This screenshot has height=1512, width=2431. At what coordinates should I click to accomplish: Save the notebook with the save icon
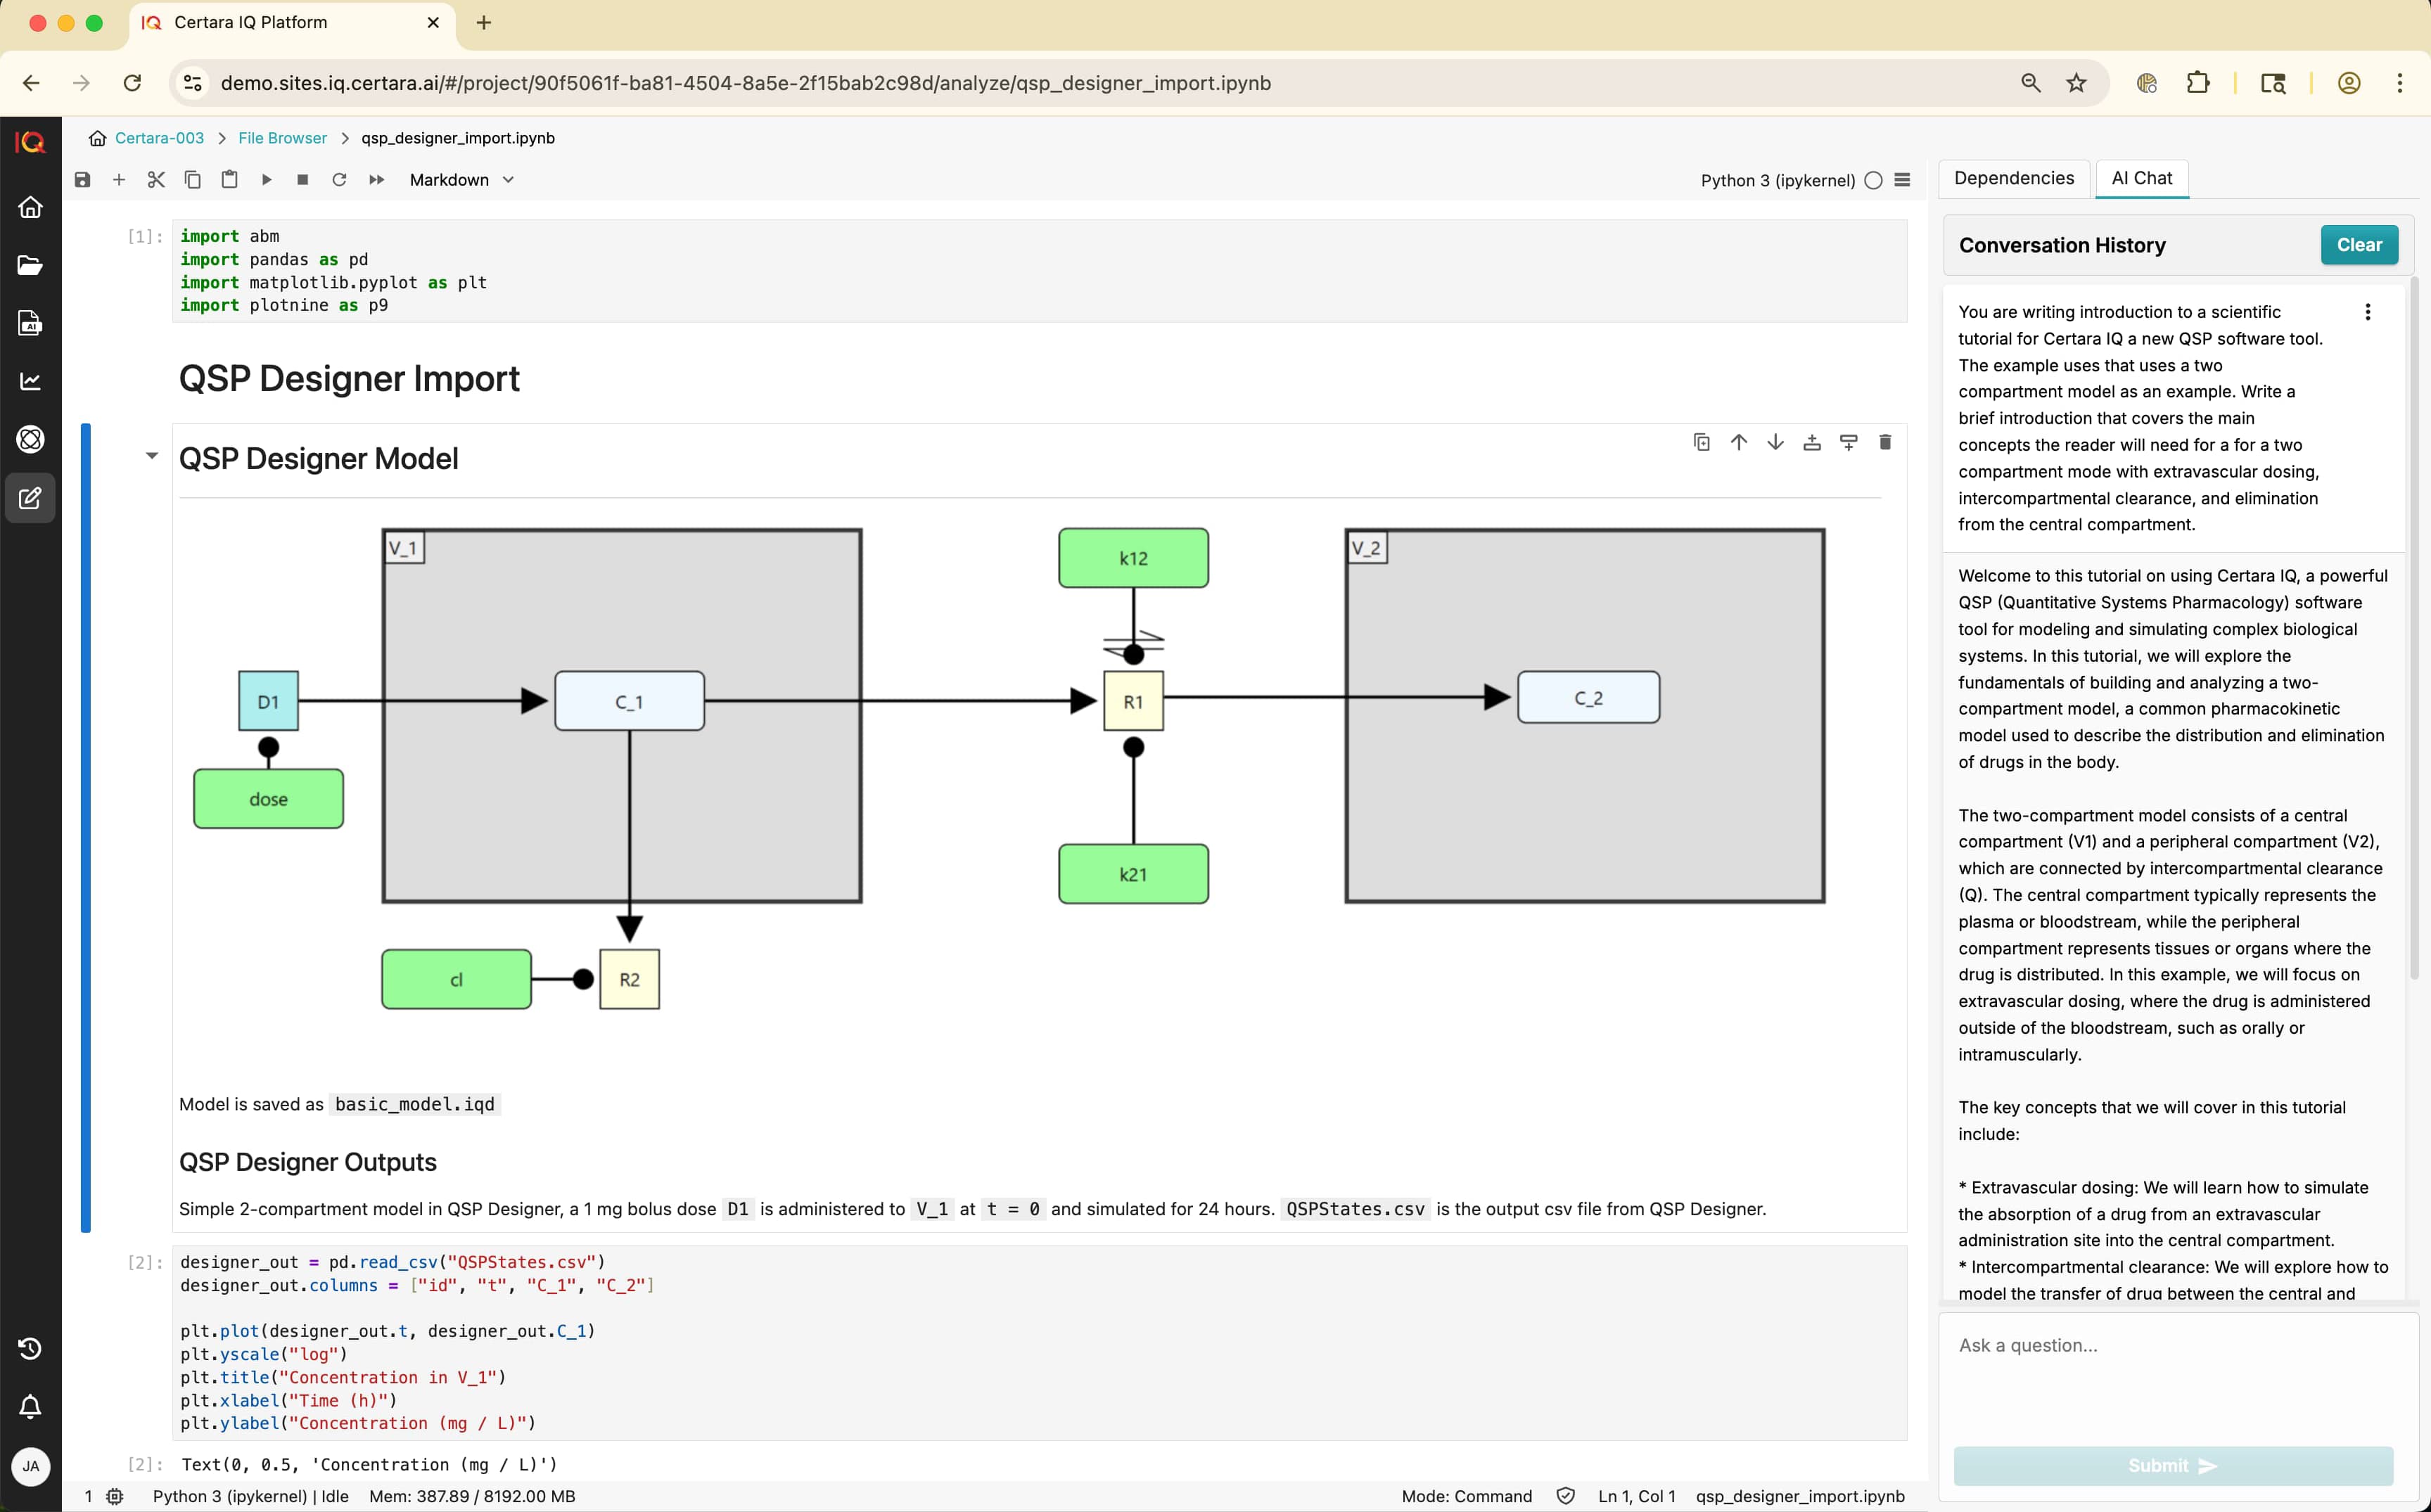coord(83,180)
